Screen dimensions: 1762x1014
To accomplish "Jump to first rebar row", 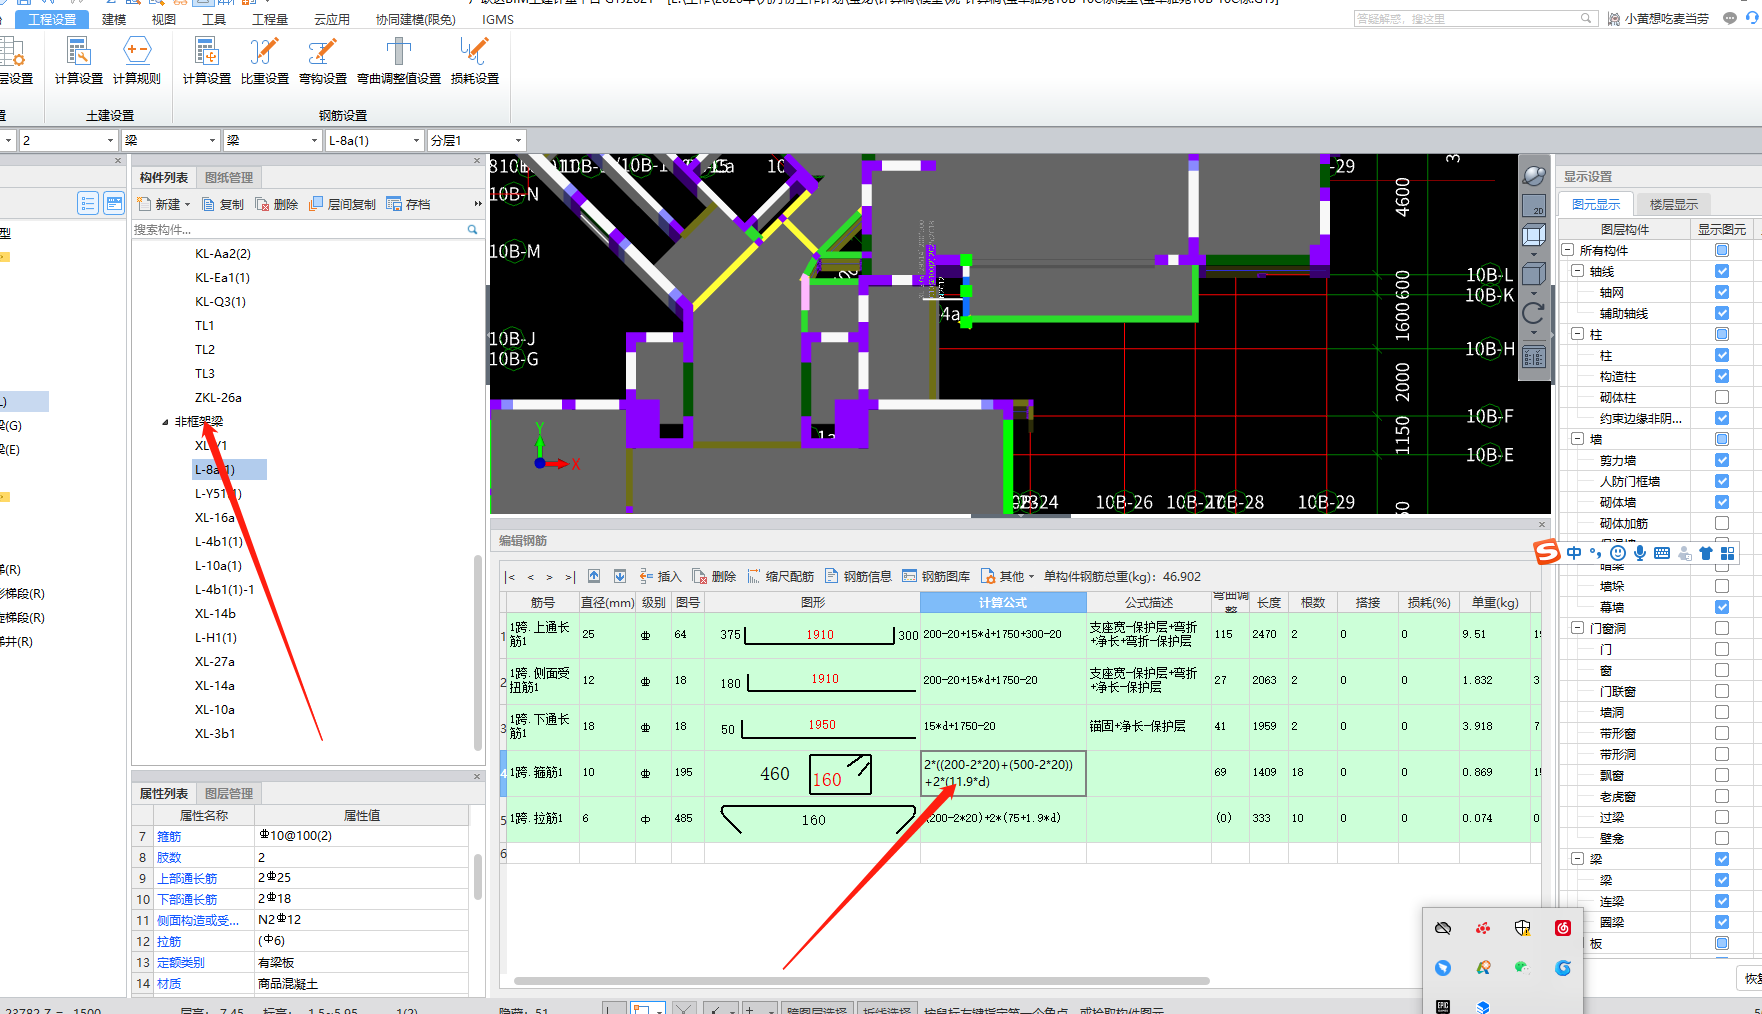I will tap(511, 577).
